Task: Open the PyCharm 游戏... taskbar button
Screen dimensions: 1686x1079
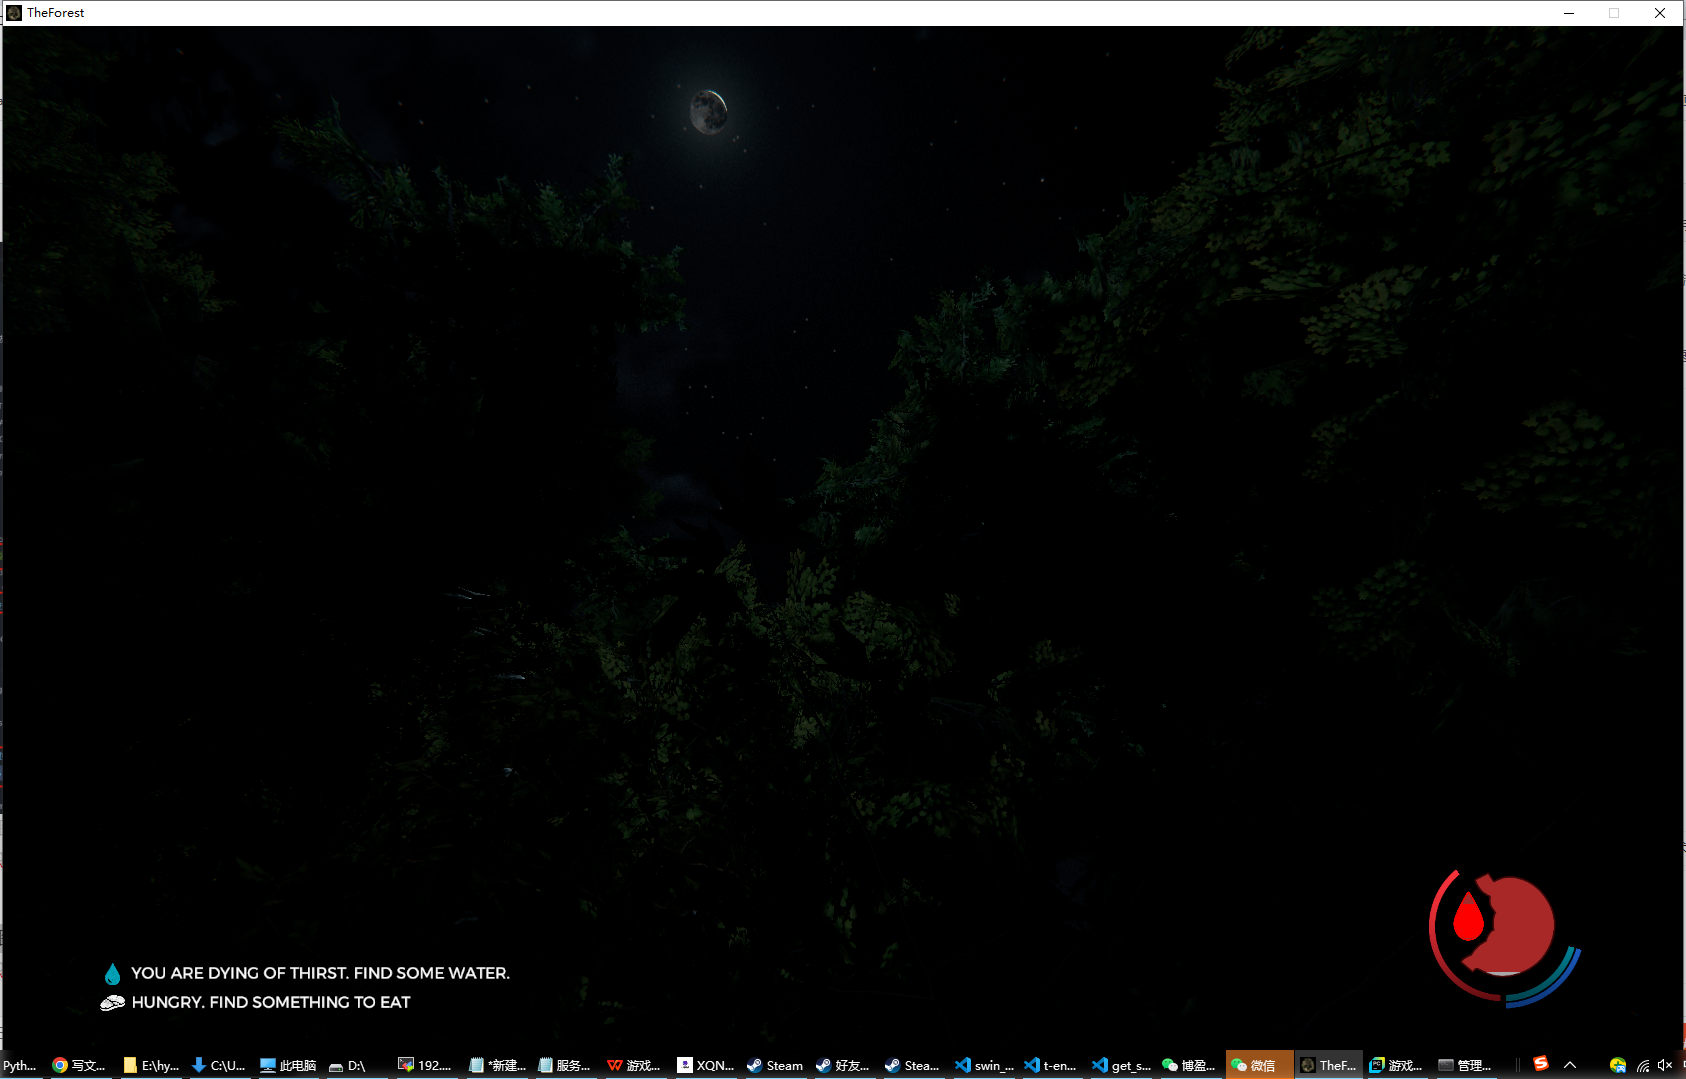Action: [x=1396, y=1065]
